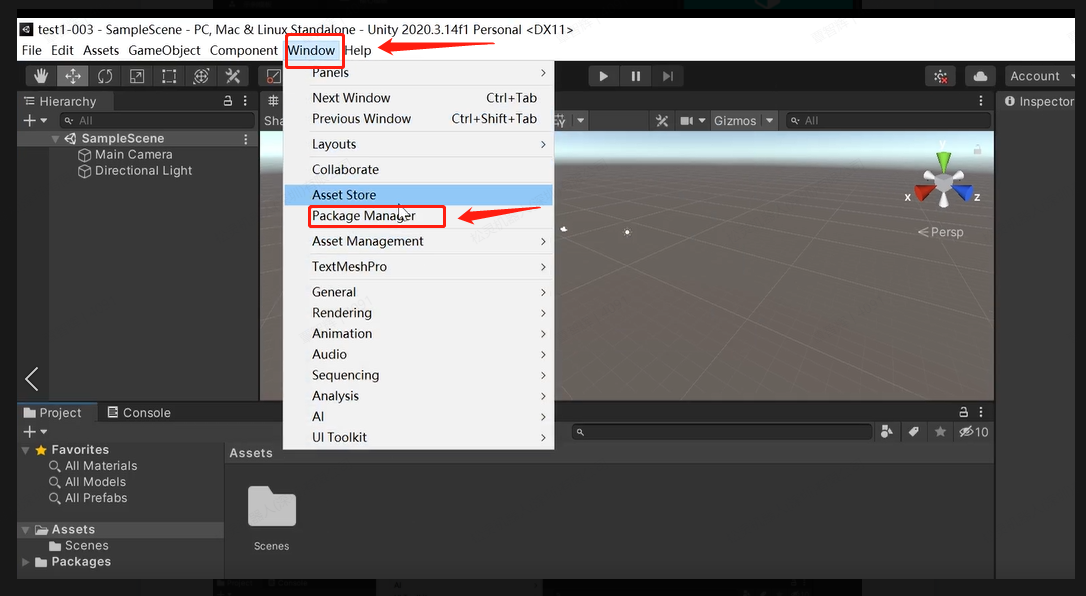Open the Component menu

tap(244, 50)
